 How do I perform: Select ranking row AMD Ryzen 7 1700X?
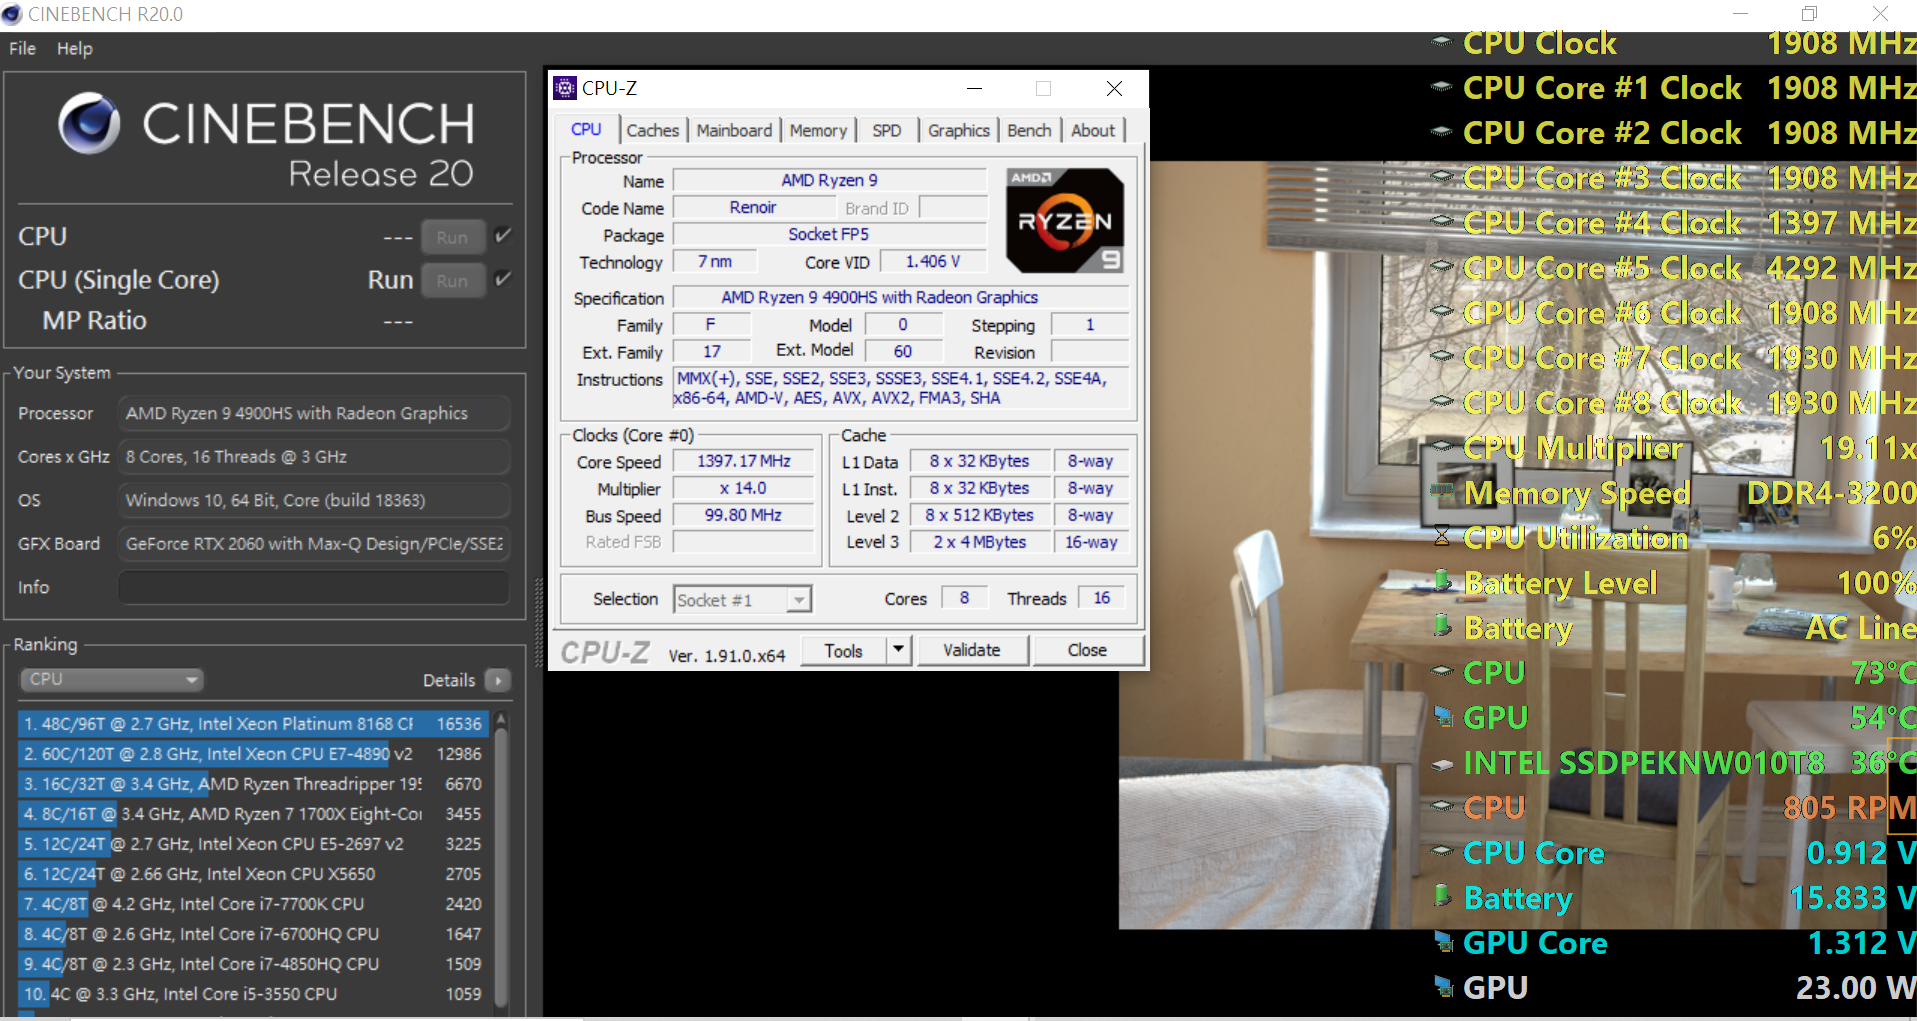(252, 813)
